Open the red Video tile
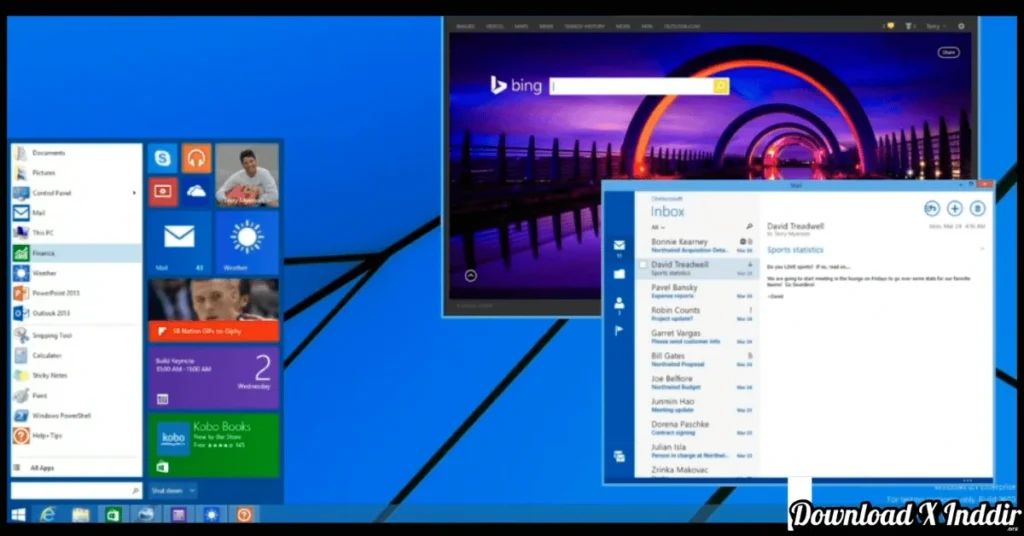The height and width of the screenshot is (536, 1024). point(163,191)
